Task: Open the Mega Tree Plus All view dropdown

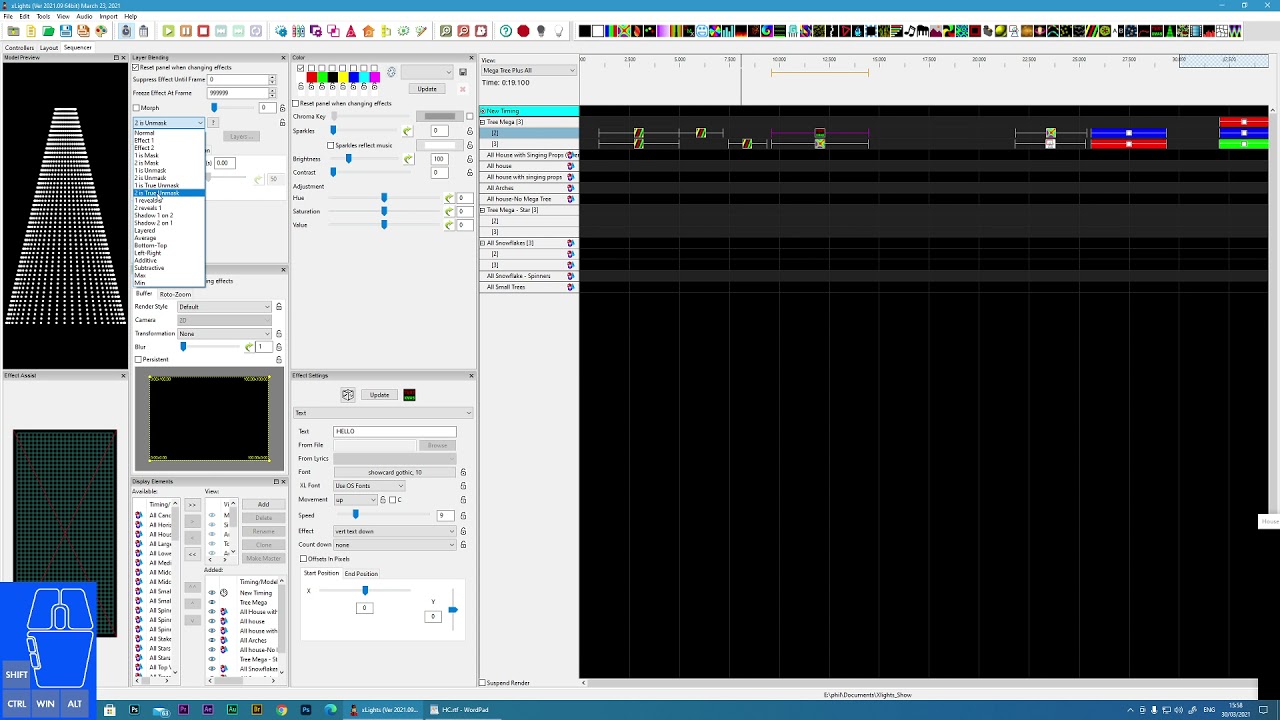Action: pos(529,71)
